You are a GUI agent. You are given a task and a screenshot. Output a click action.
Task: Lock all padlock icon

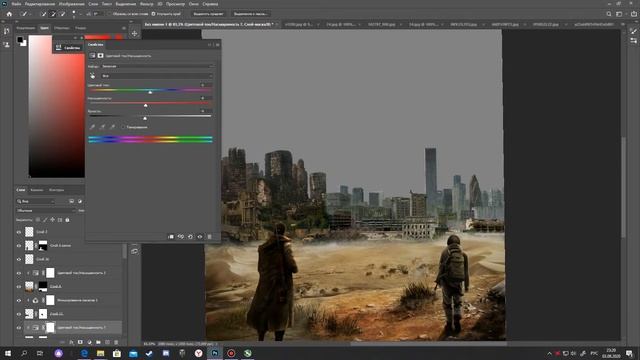tap(67, 220)
